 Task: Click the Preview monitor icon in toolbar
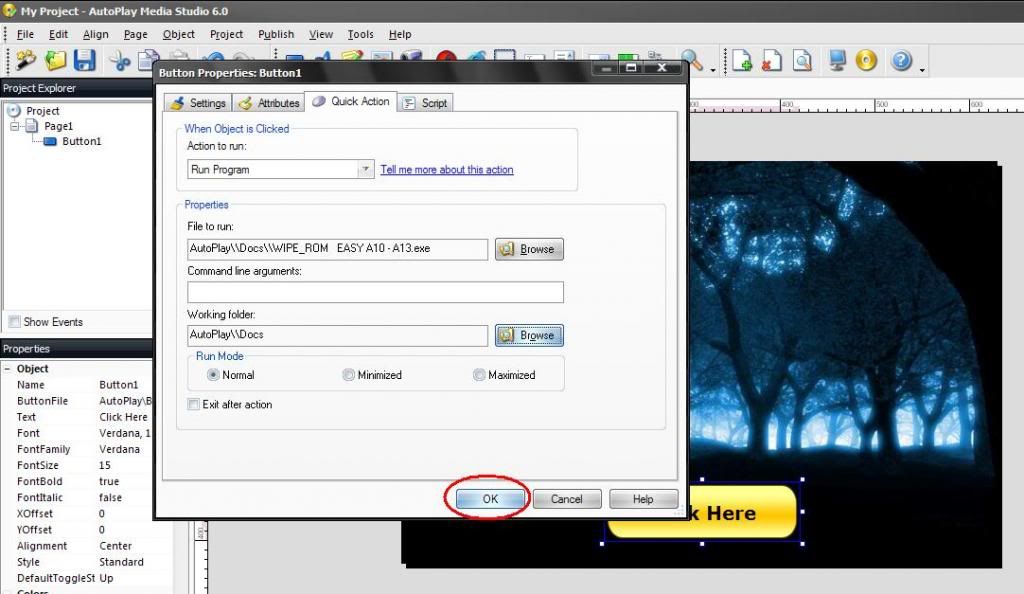(x=838, y=61)
